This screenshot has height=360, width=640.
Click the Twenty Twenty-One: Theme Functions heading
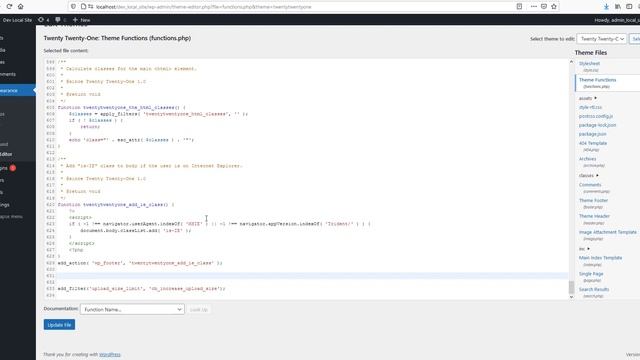[117, 38]
